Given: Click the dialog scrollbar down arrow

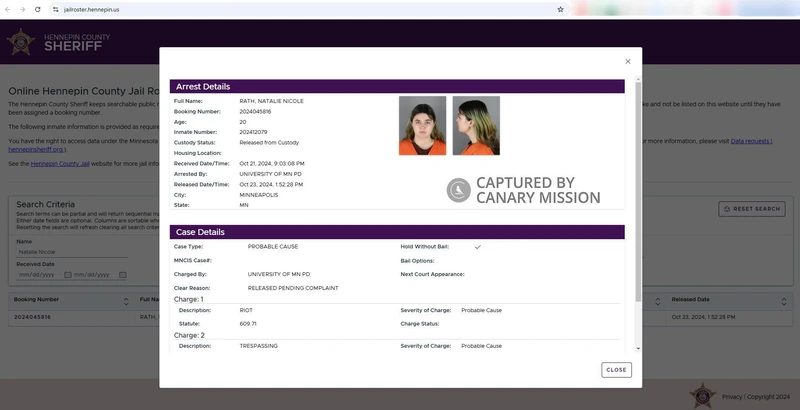Looking at the screenshot, I should click(x=638, y=348).
